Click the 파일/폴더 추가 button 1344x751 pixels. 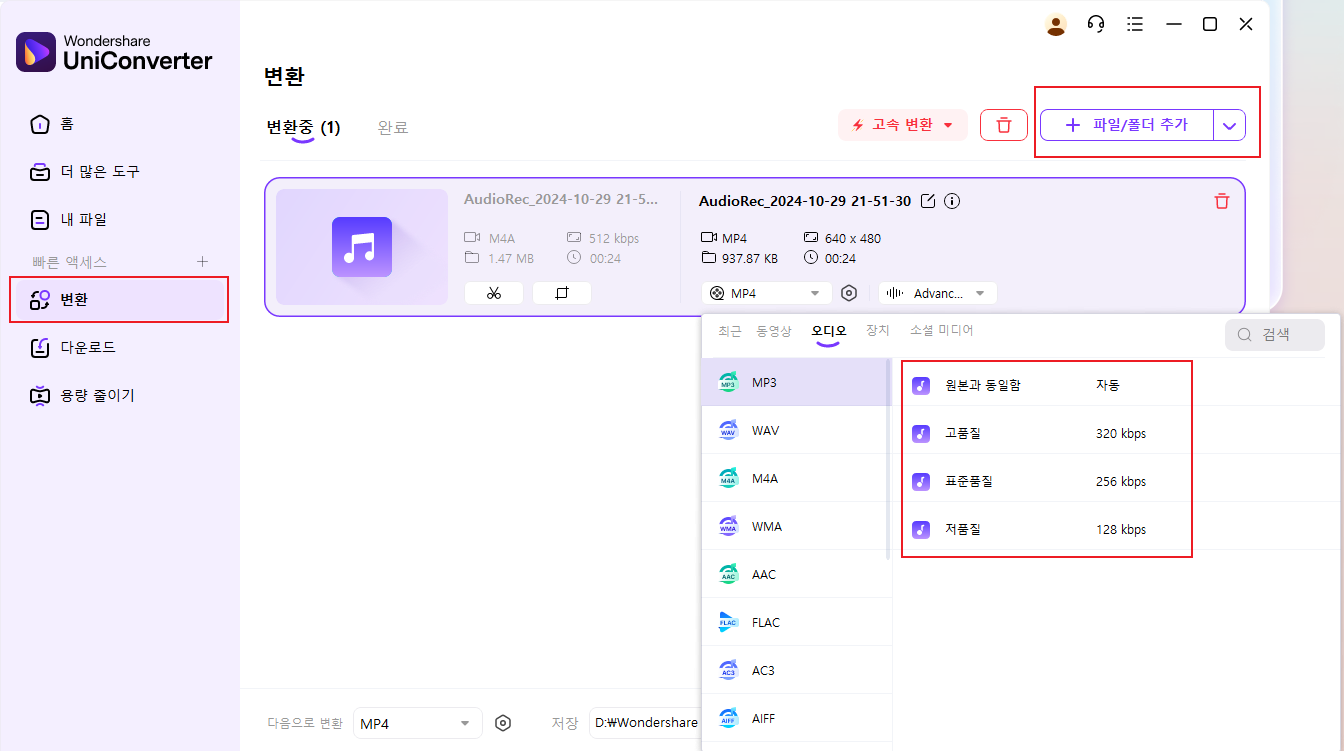click(1127, 125)
